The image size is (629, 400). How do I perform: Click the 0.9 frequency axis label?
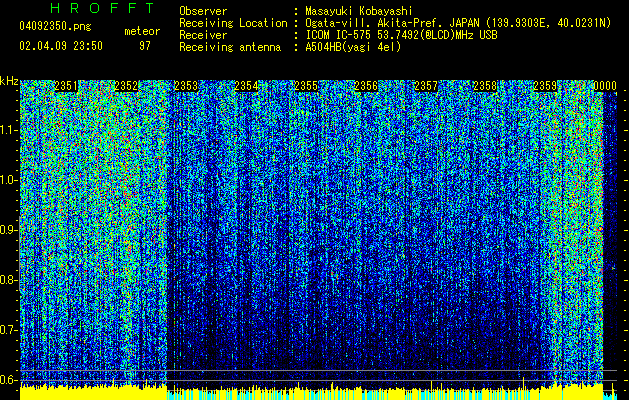[x=8, y=230]
